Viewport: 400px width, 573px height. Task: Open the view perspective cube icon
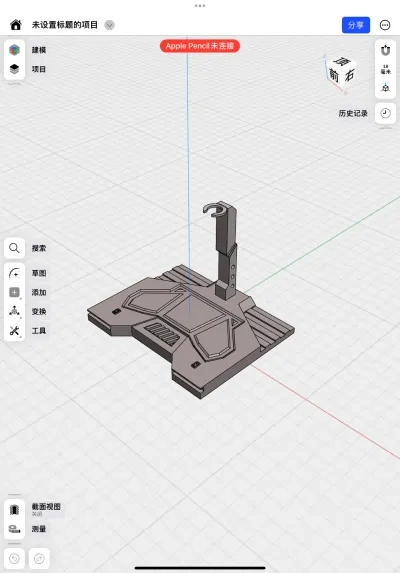385,88
